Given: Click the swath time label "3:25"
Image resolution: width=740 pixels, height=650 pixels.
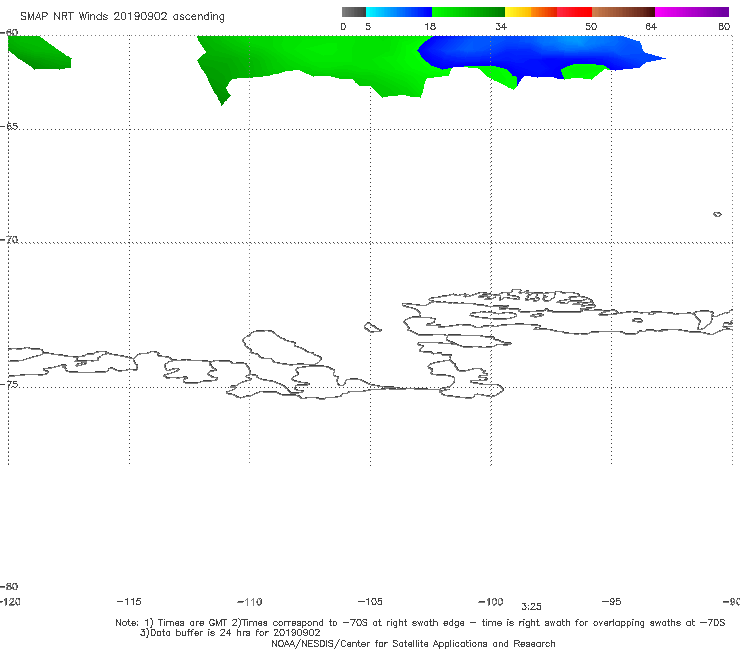Looking at the screenshot, I should pos(531,607).
